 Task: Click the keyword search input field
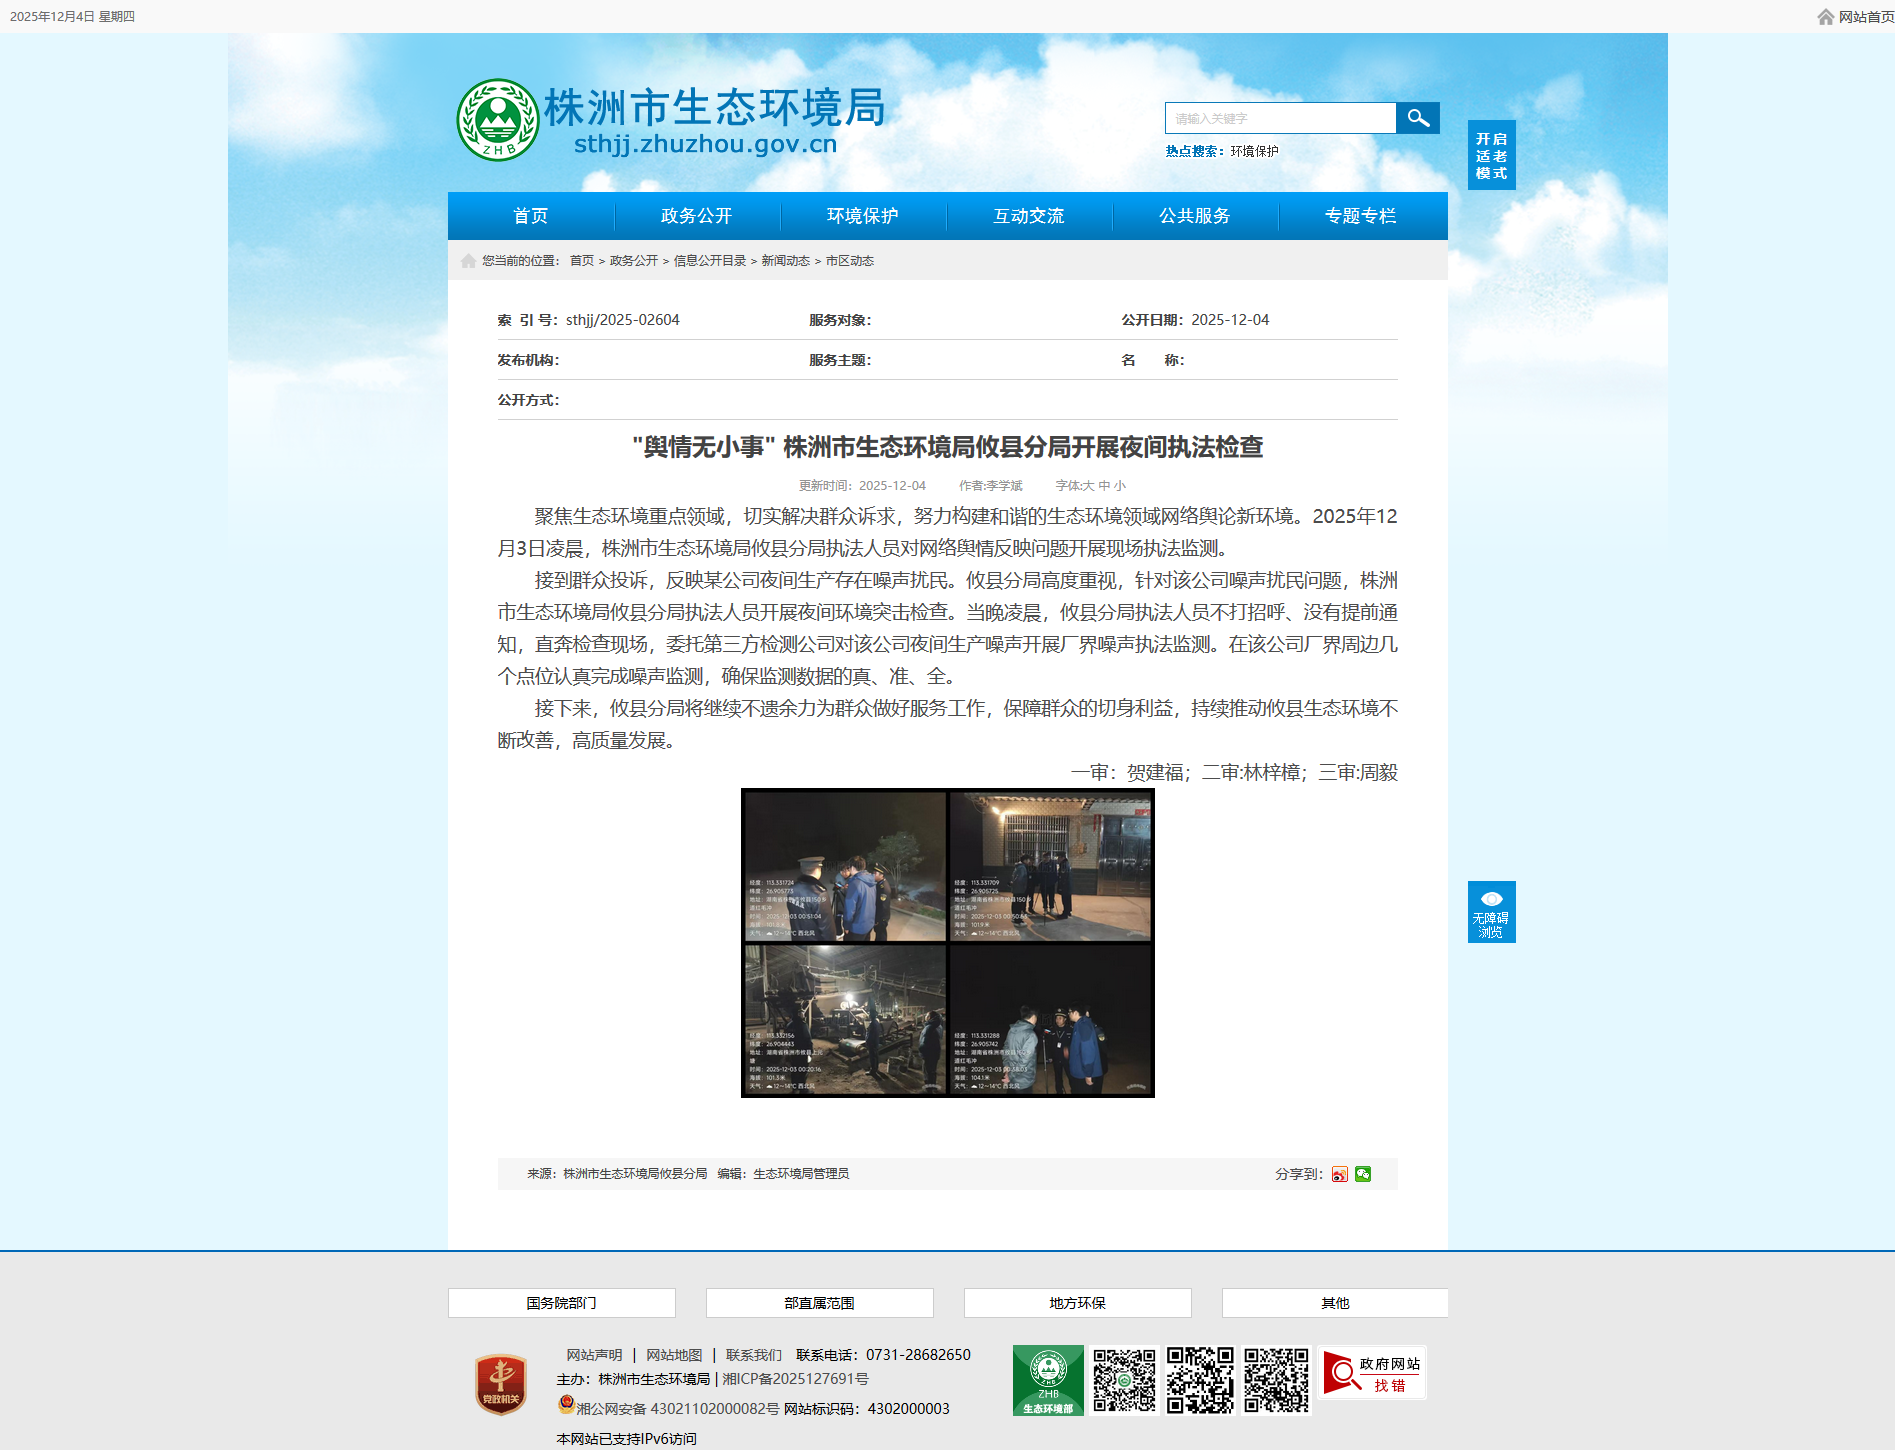[1280, 118]
